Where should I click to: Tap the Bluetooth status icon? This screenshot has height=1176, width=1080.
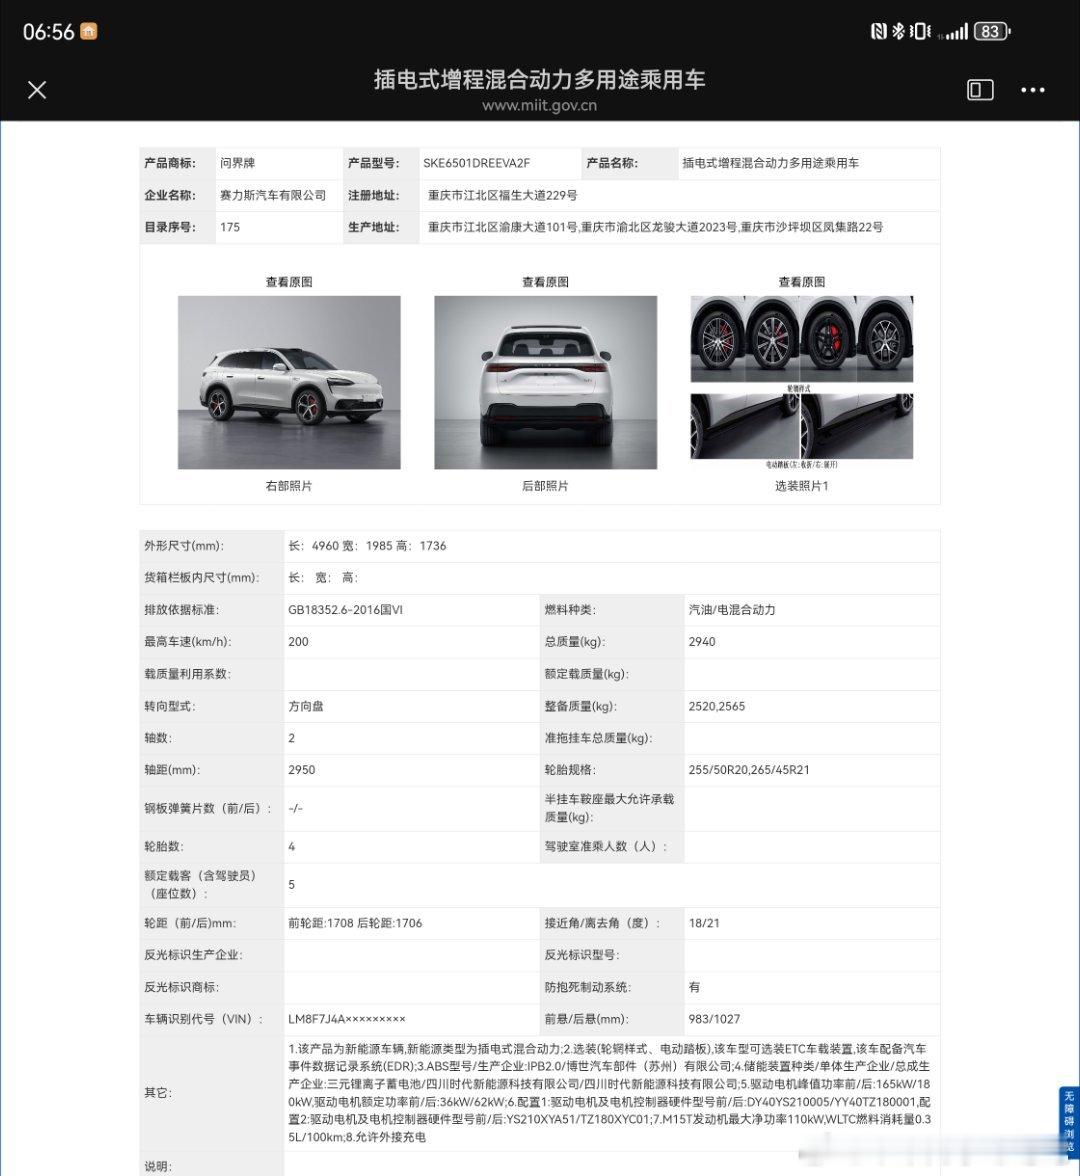click(898, 32)
